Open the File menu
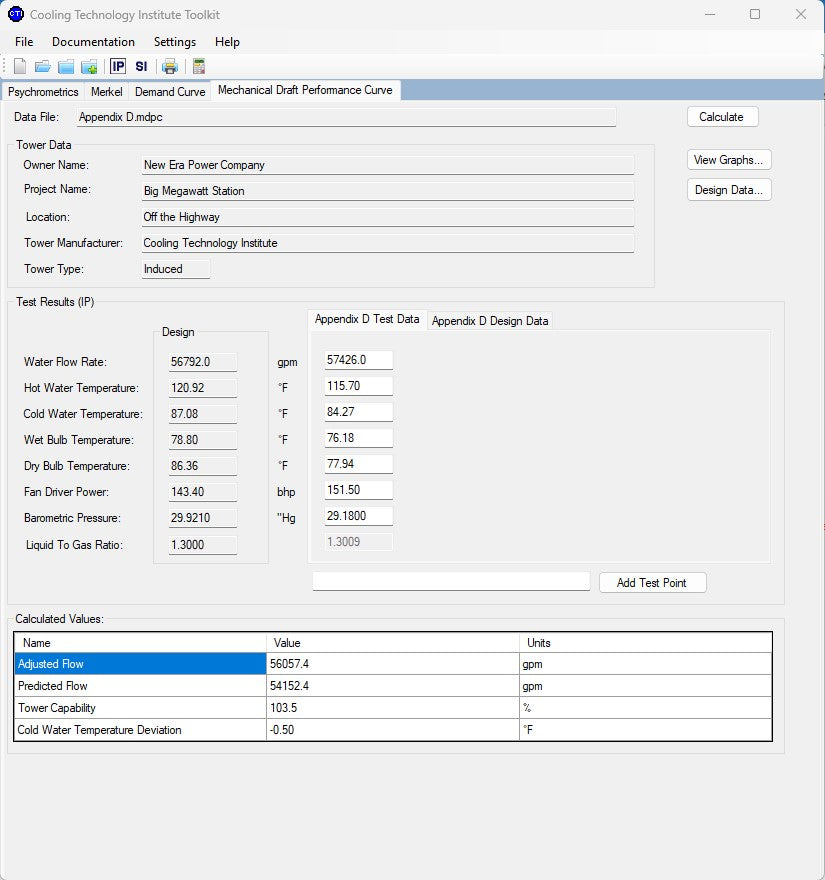The width and height of the screenshot is (825, 880). [x=24, y=42]
